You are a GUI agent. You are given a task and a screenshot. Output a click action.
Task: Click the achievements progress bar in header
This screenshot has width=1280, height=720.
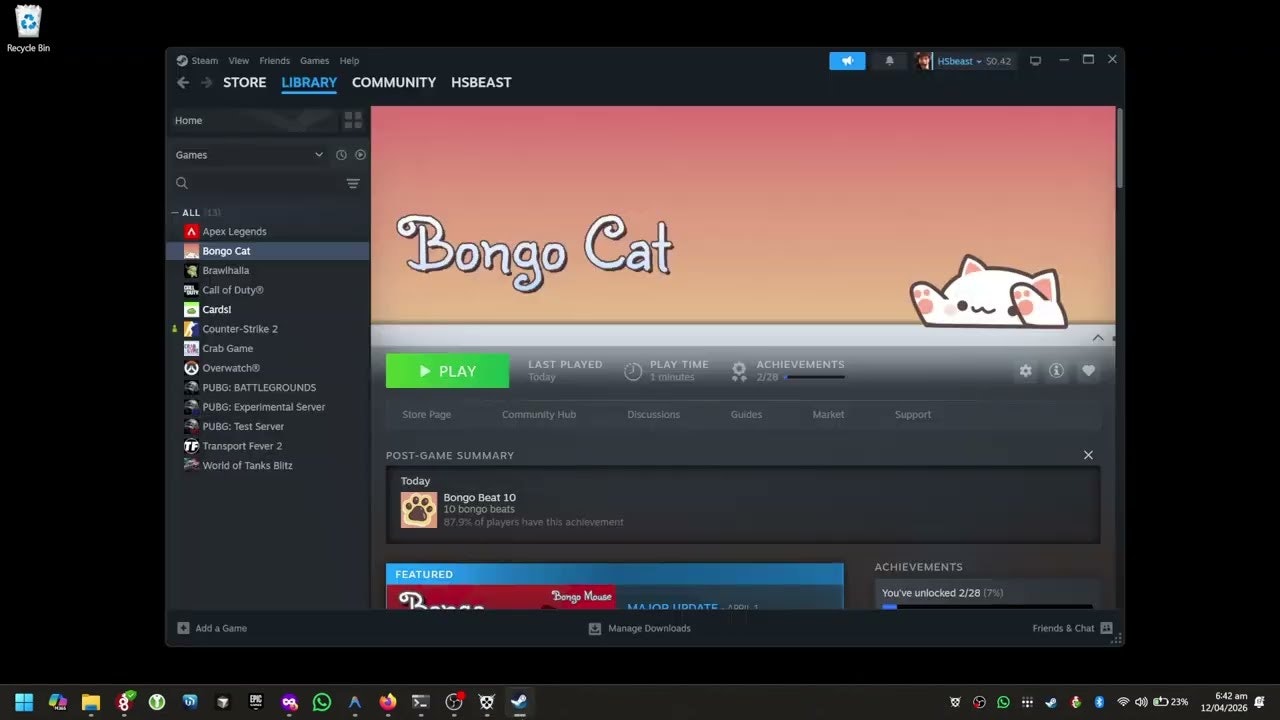[x=816, y=377]
